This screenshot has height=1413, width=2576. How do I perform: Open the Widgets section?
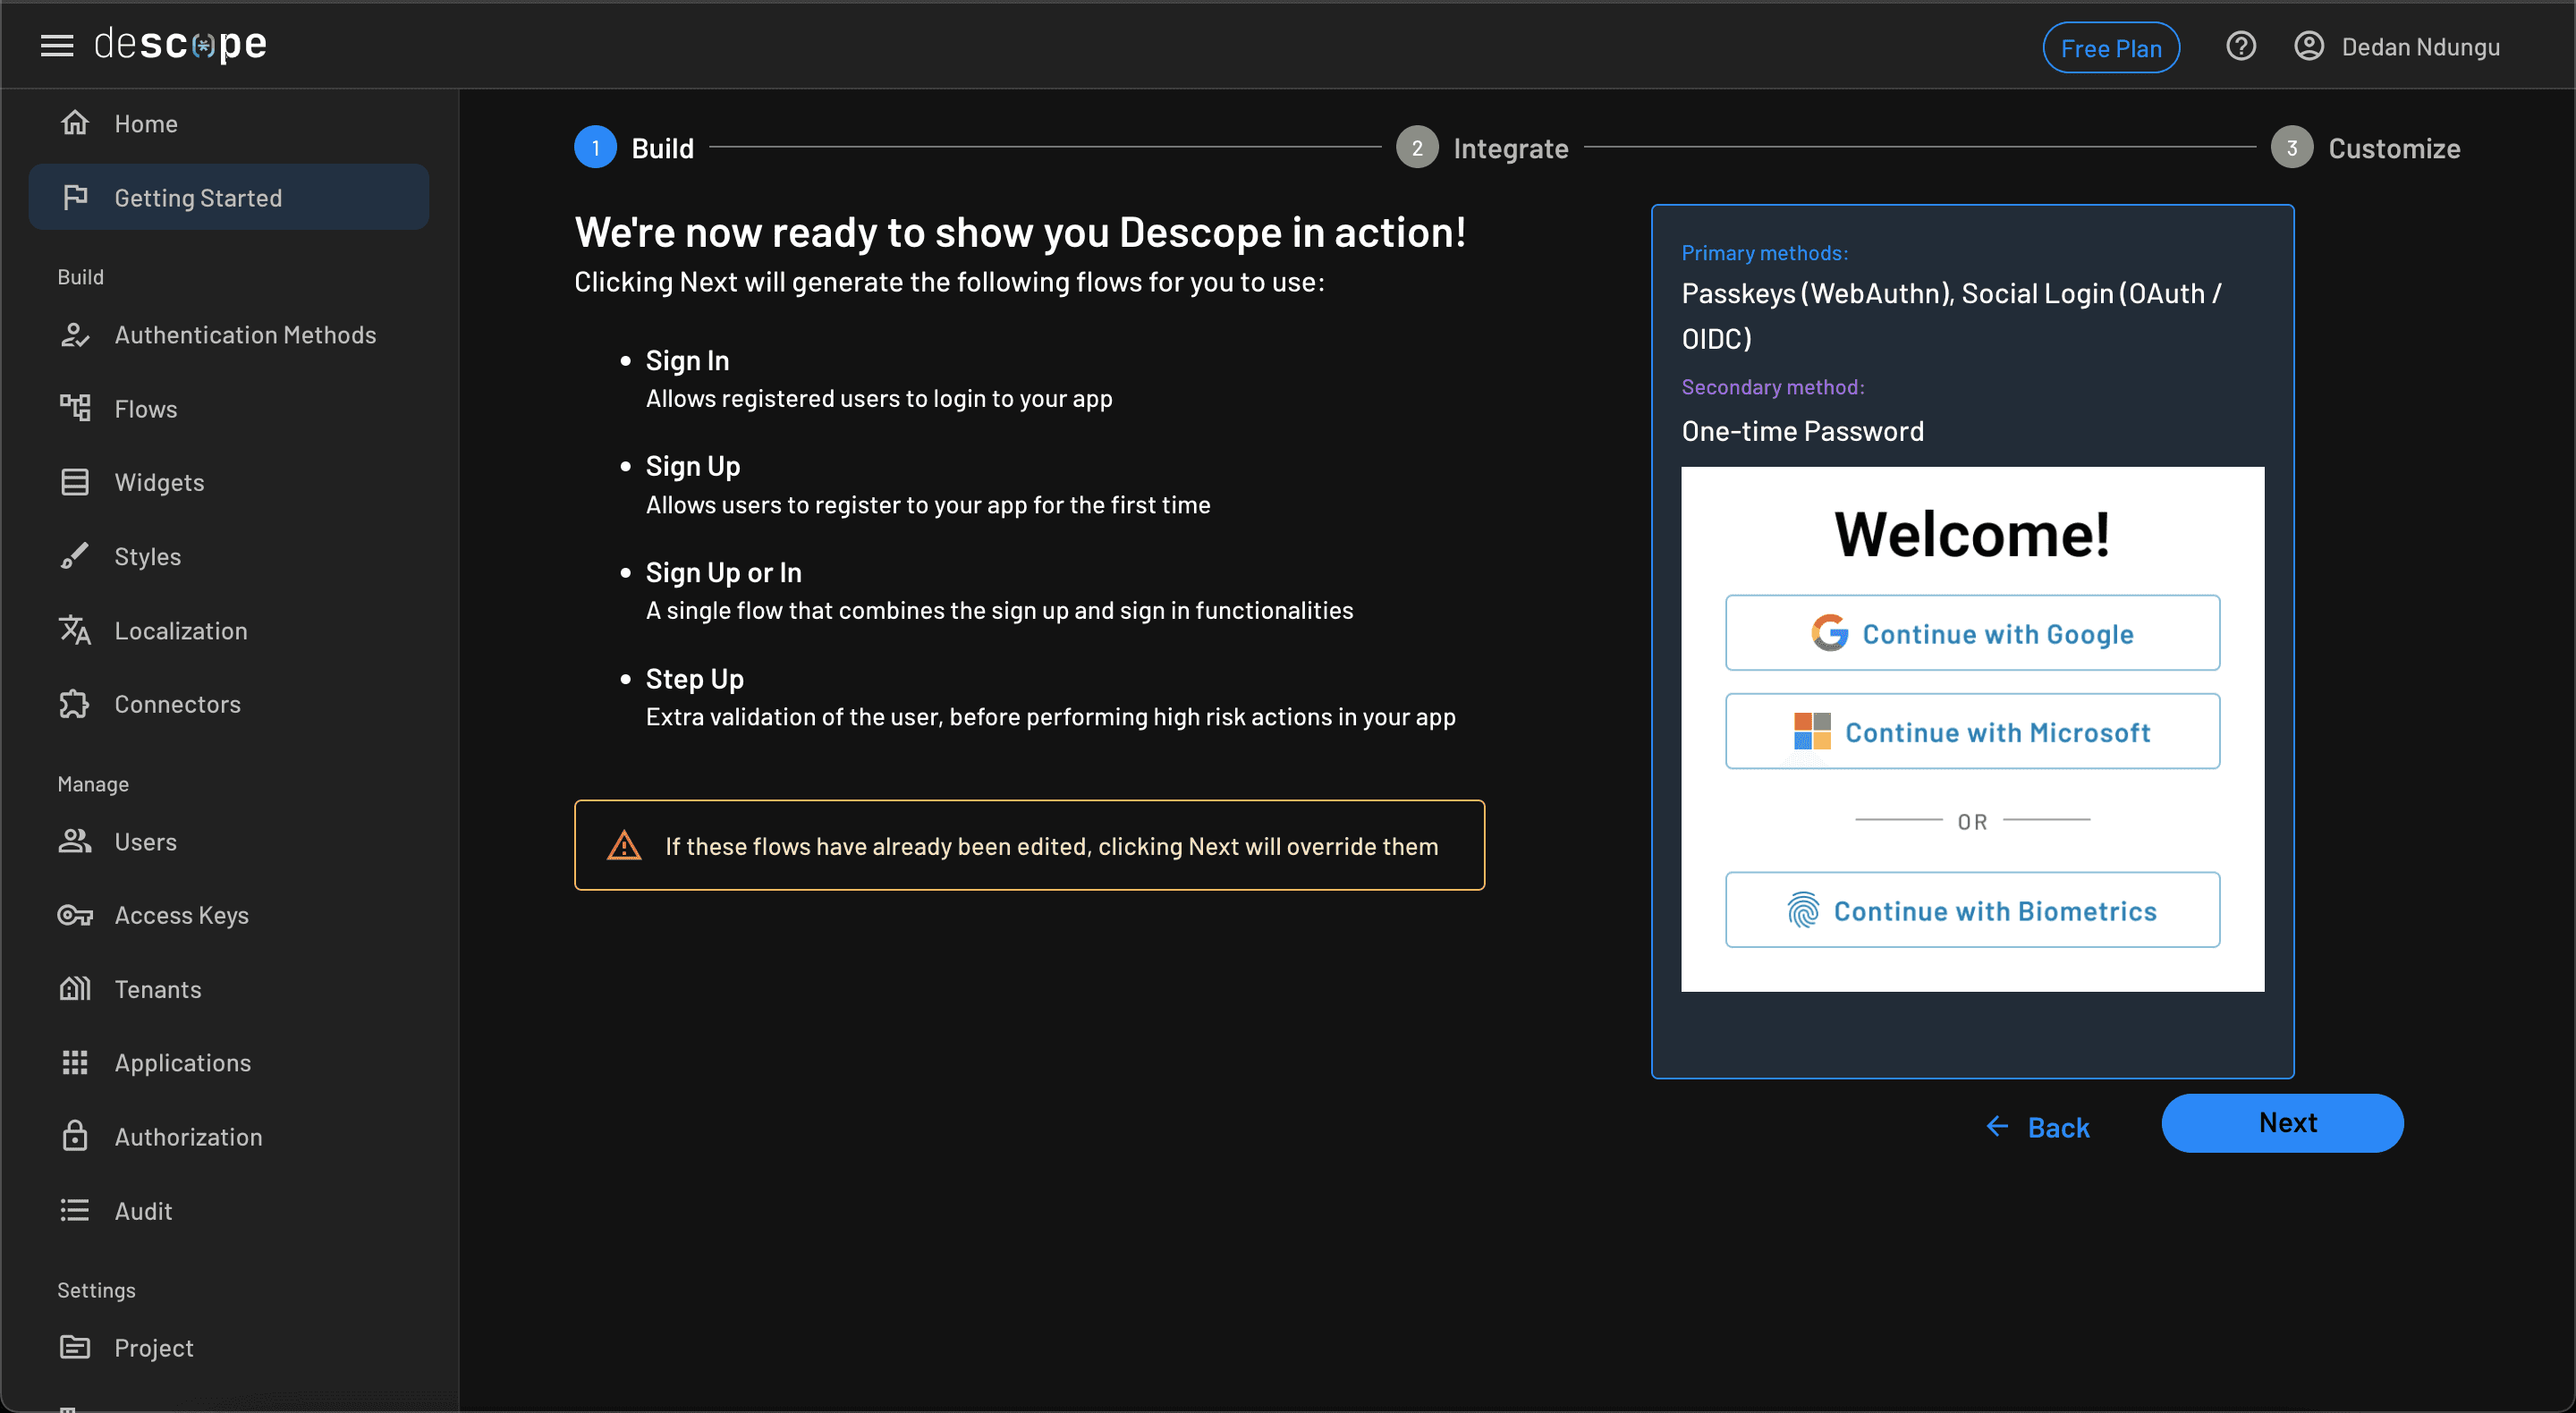tap(159, 482)
